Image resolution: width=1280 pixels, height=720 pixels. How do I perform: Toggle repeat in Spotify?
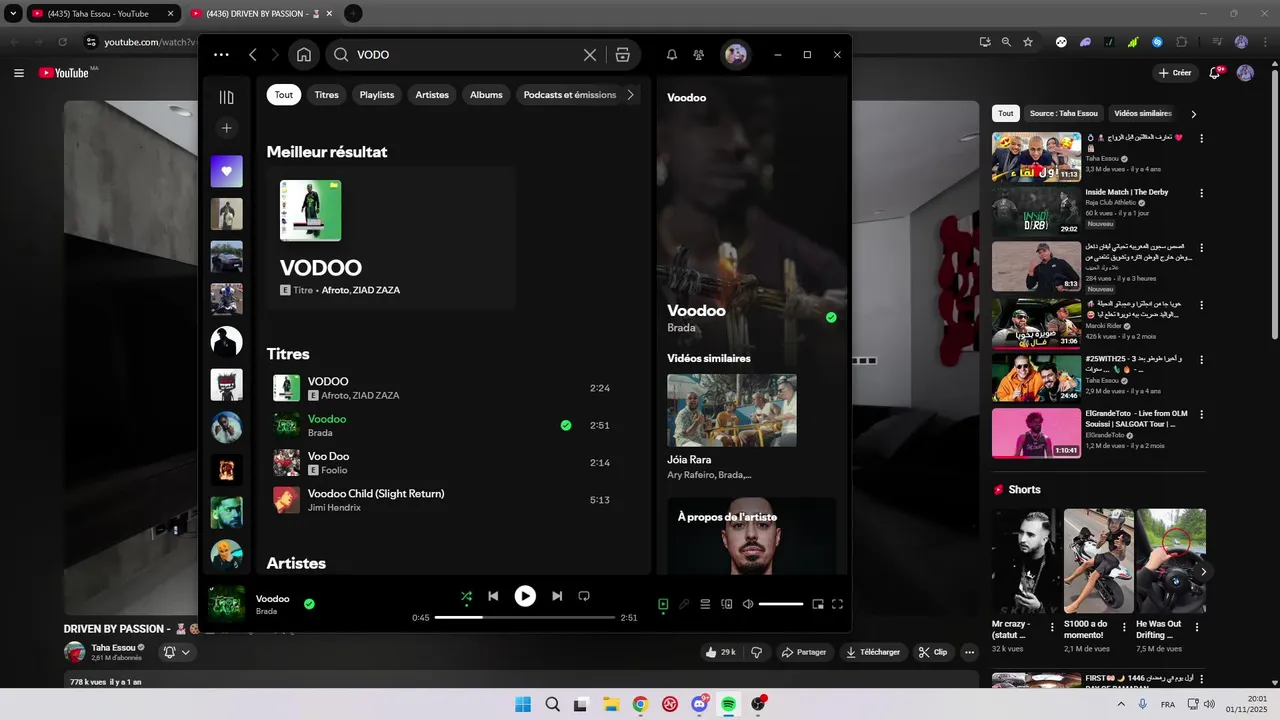[x=584, y=596]
